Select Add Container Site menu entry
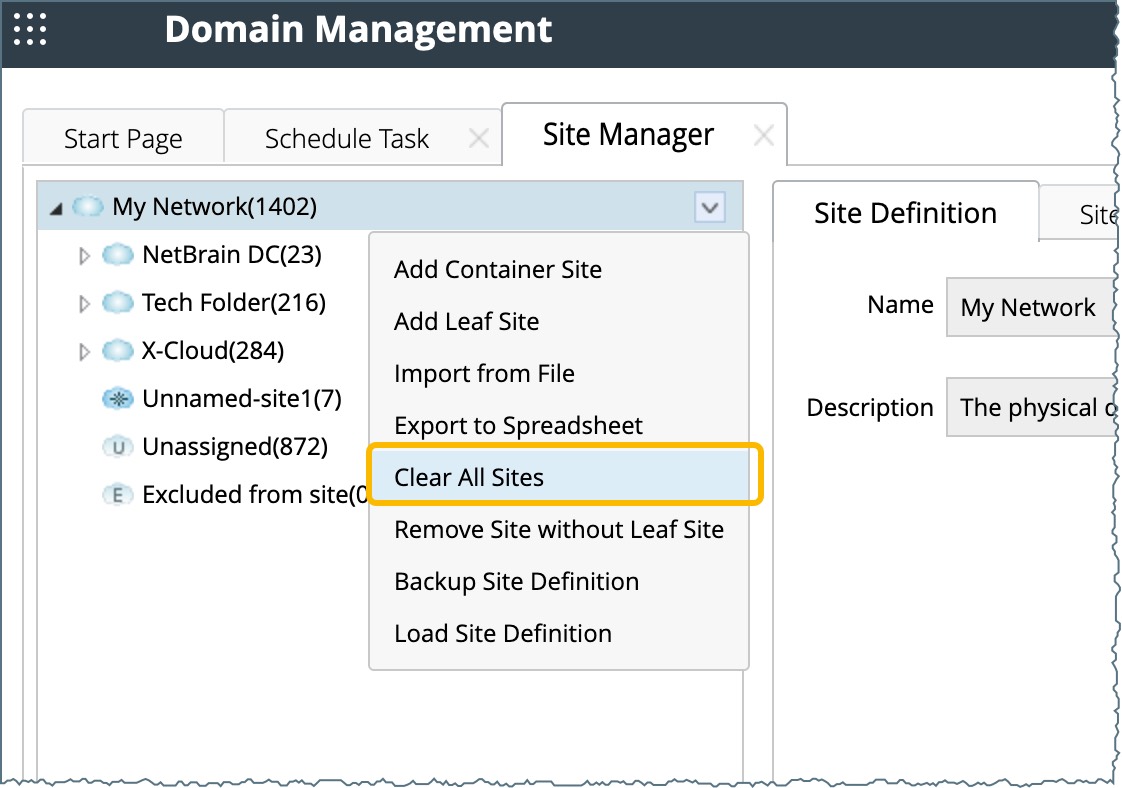This screenshot has height=788, width=1122. pyautogui.click(x=498, y=269)
